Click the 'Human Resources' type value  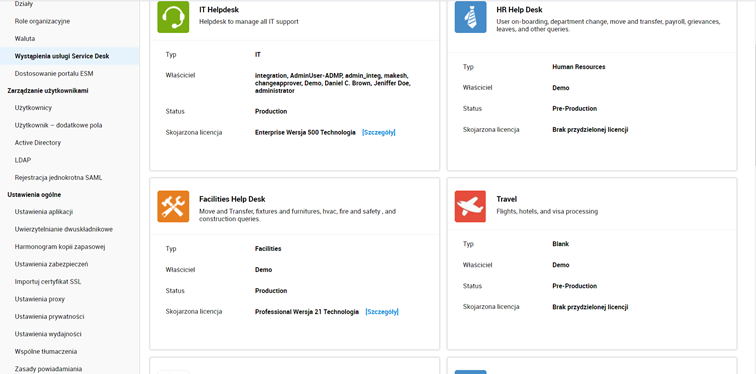(579, 67)
